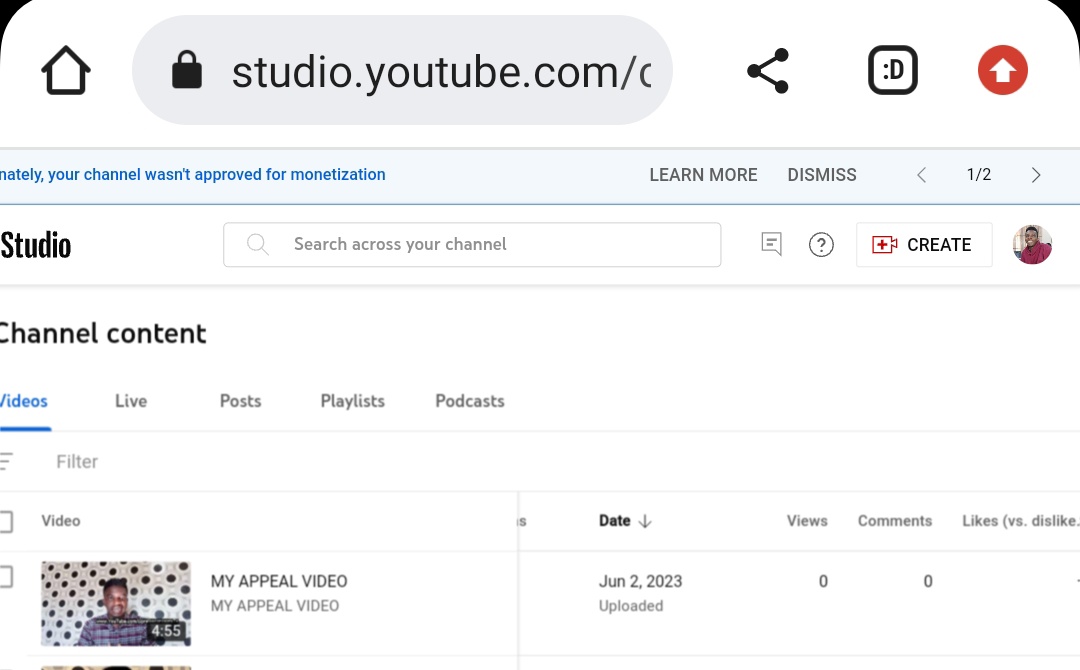Click the studio.youtube.com address bar
This screenshot has height=670, width=1080.
tap(402, 70)
